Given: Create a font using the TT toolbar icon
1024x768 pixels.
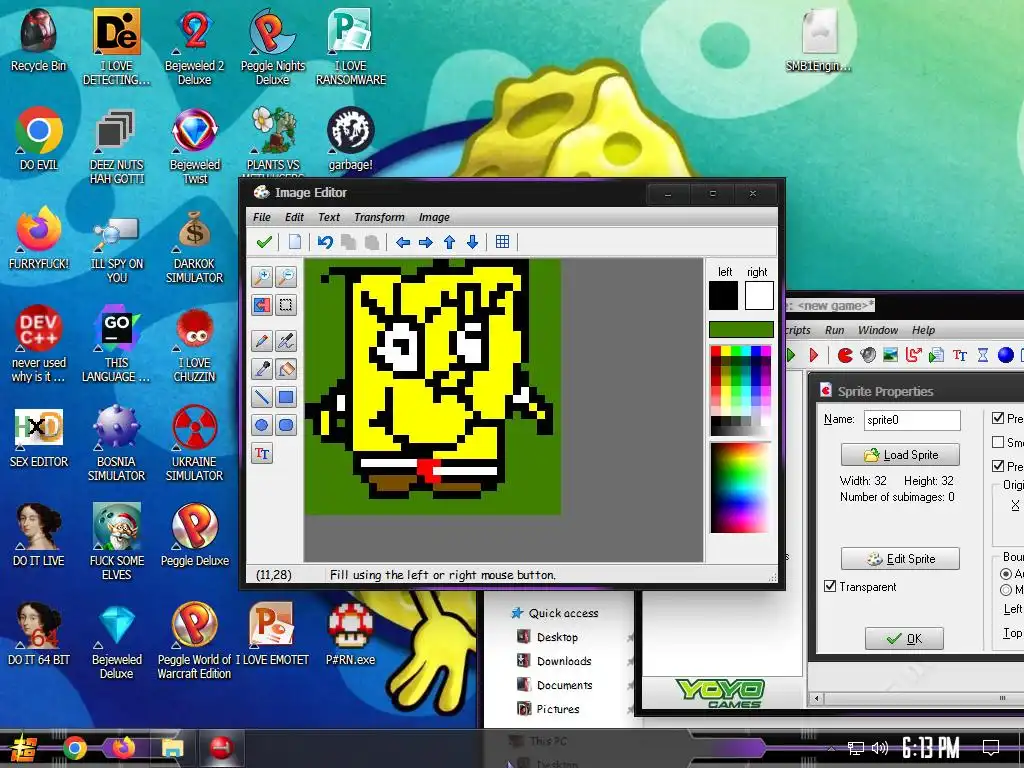Looking at the screenshot, I should pos(959,355).
